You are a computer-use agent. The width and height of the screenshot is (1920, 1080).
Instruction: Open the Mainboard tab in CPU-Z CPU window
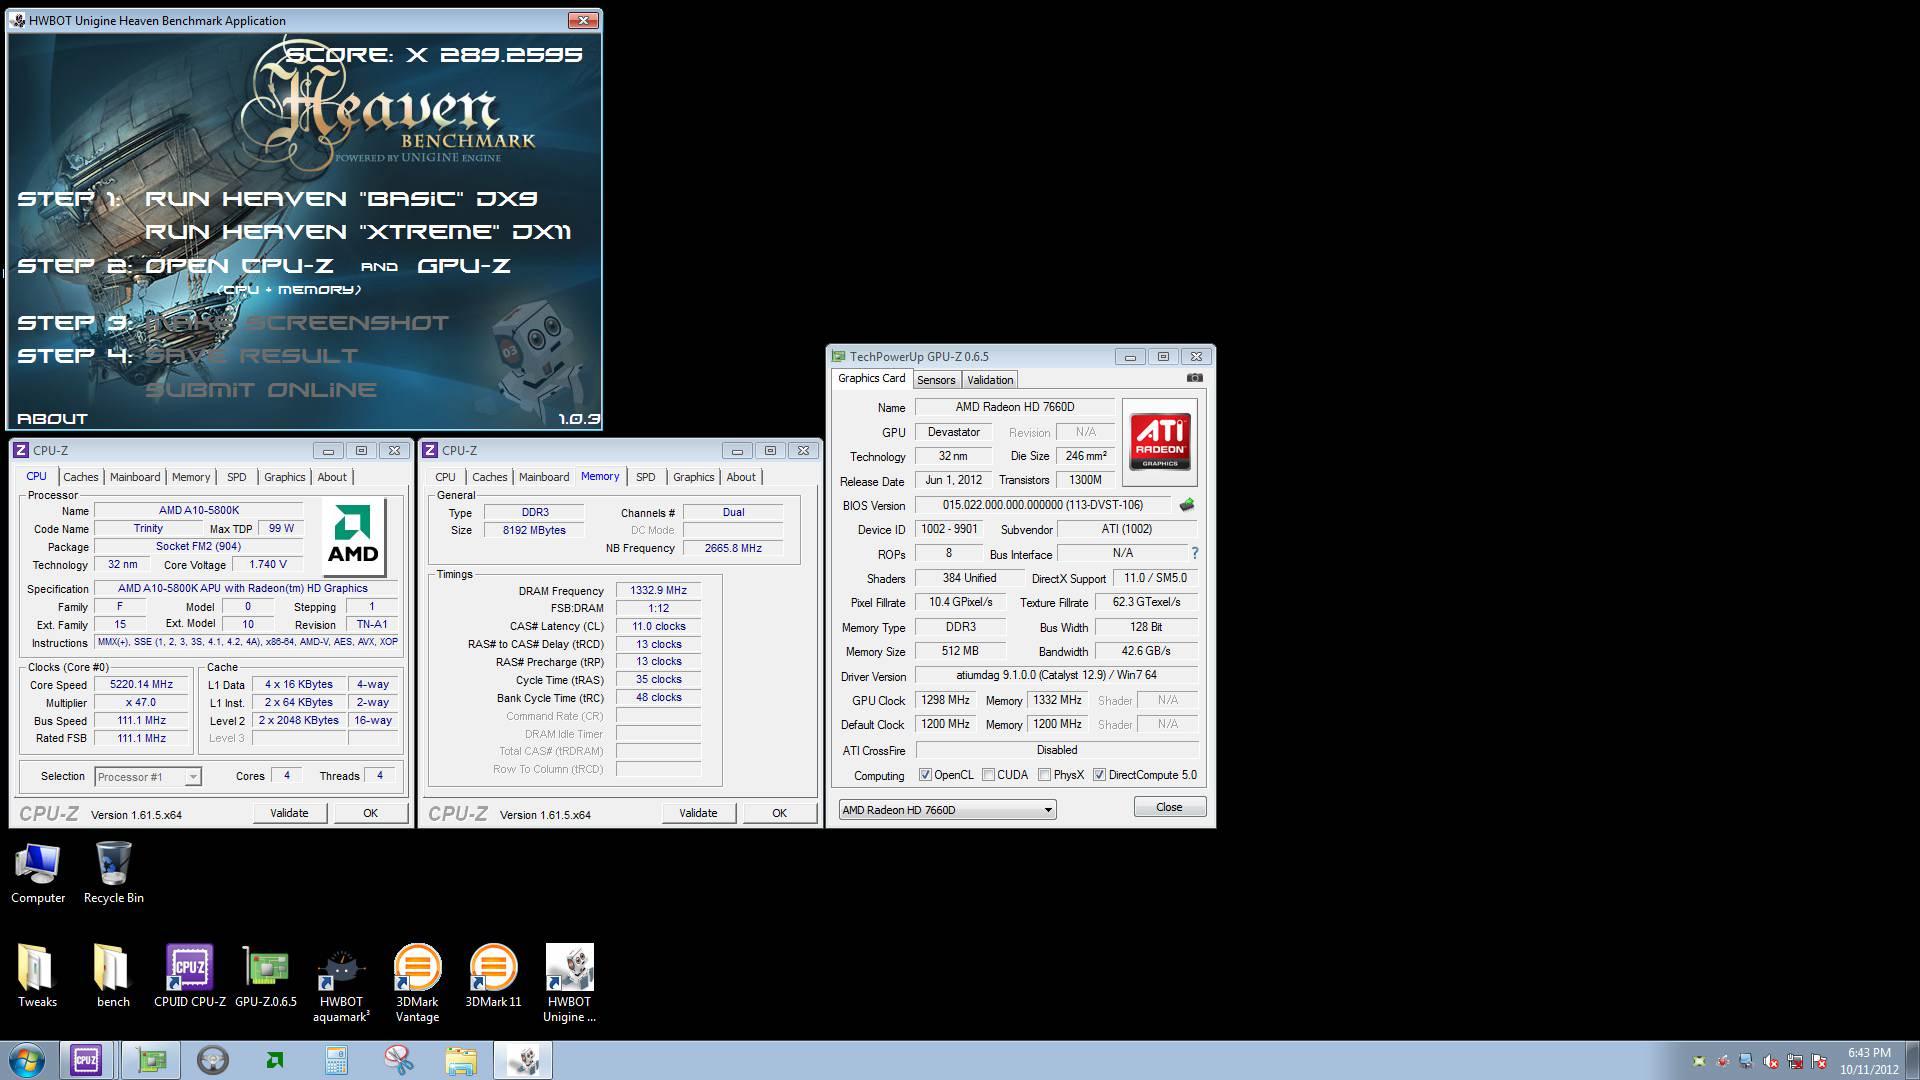(135, 477)
